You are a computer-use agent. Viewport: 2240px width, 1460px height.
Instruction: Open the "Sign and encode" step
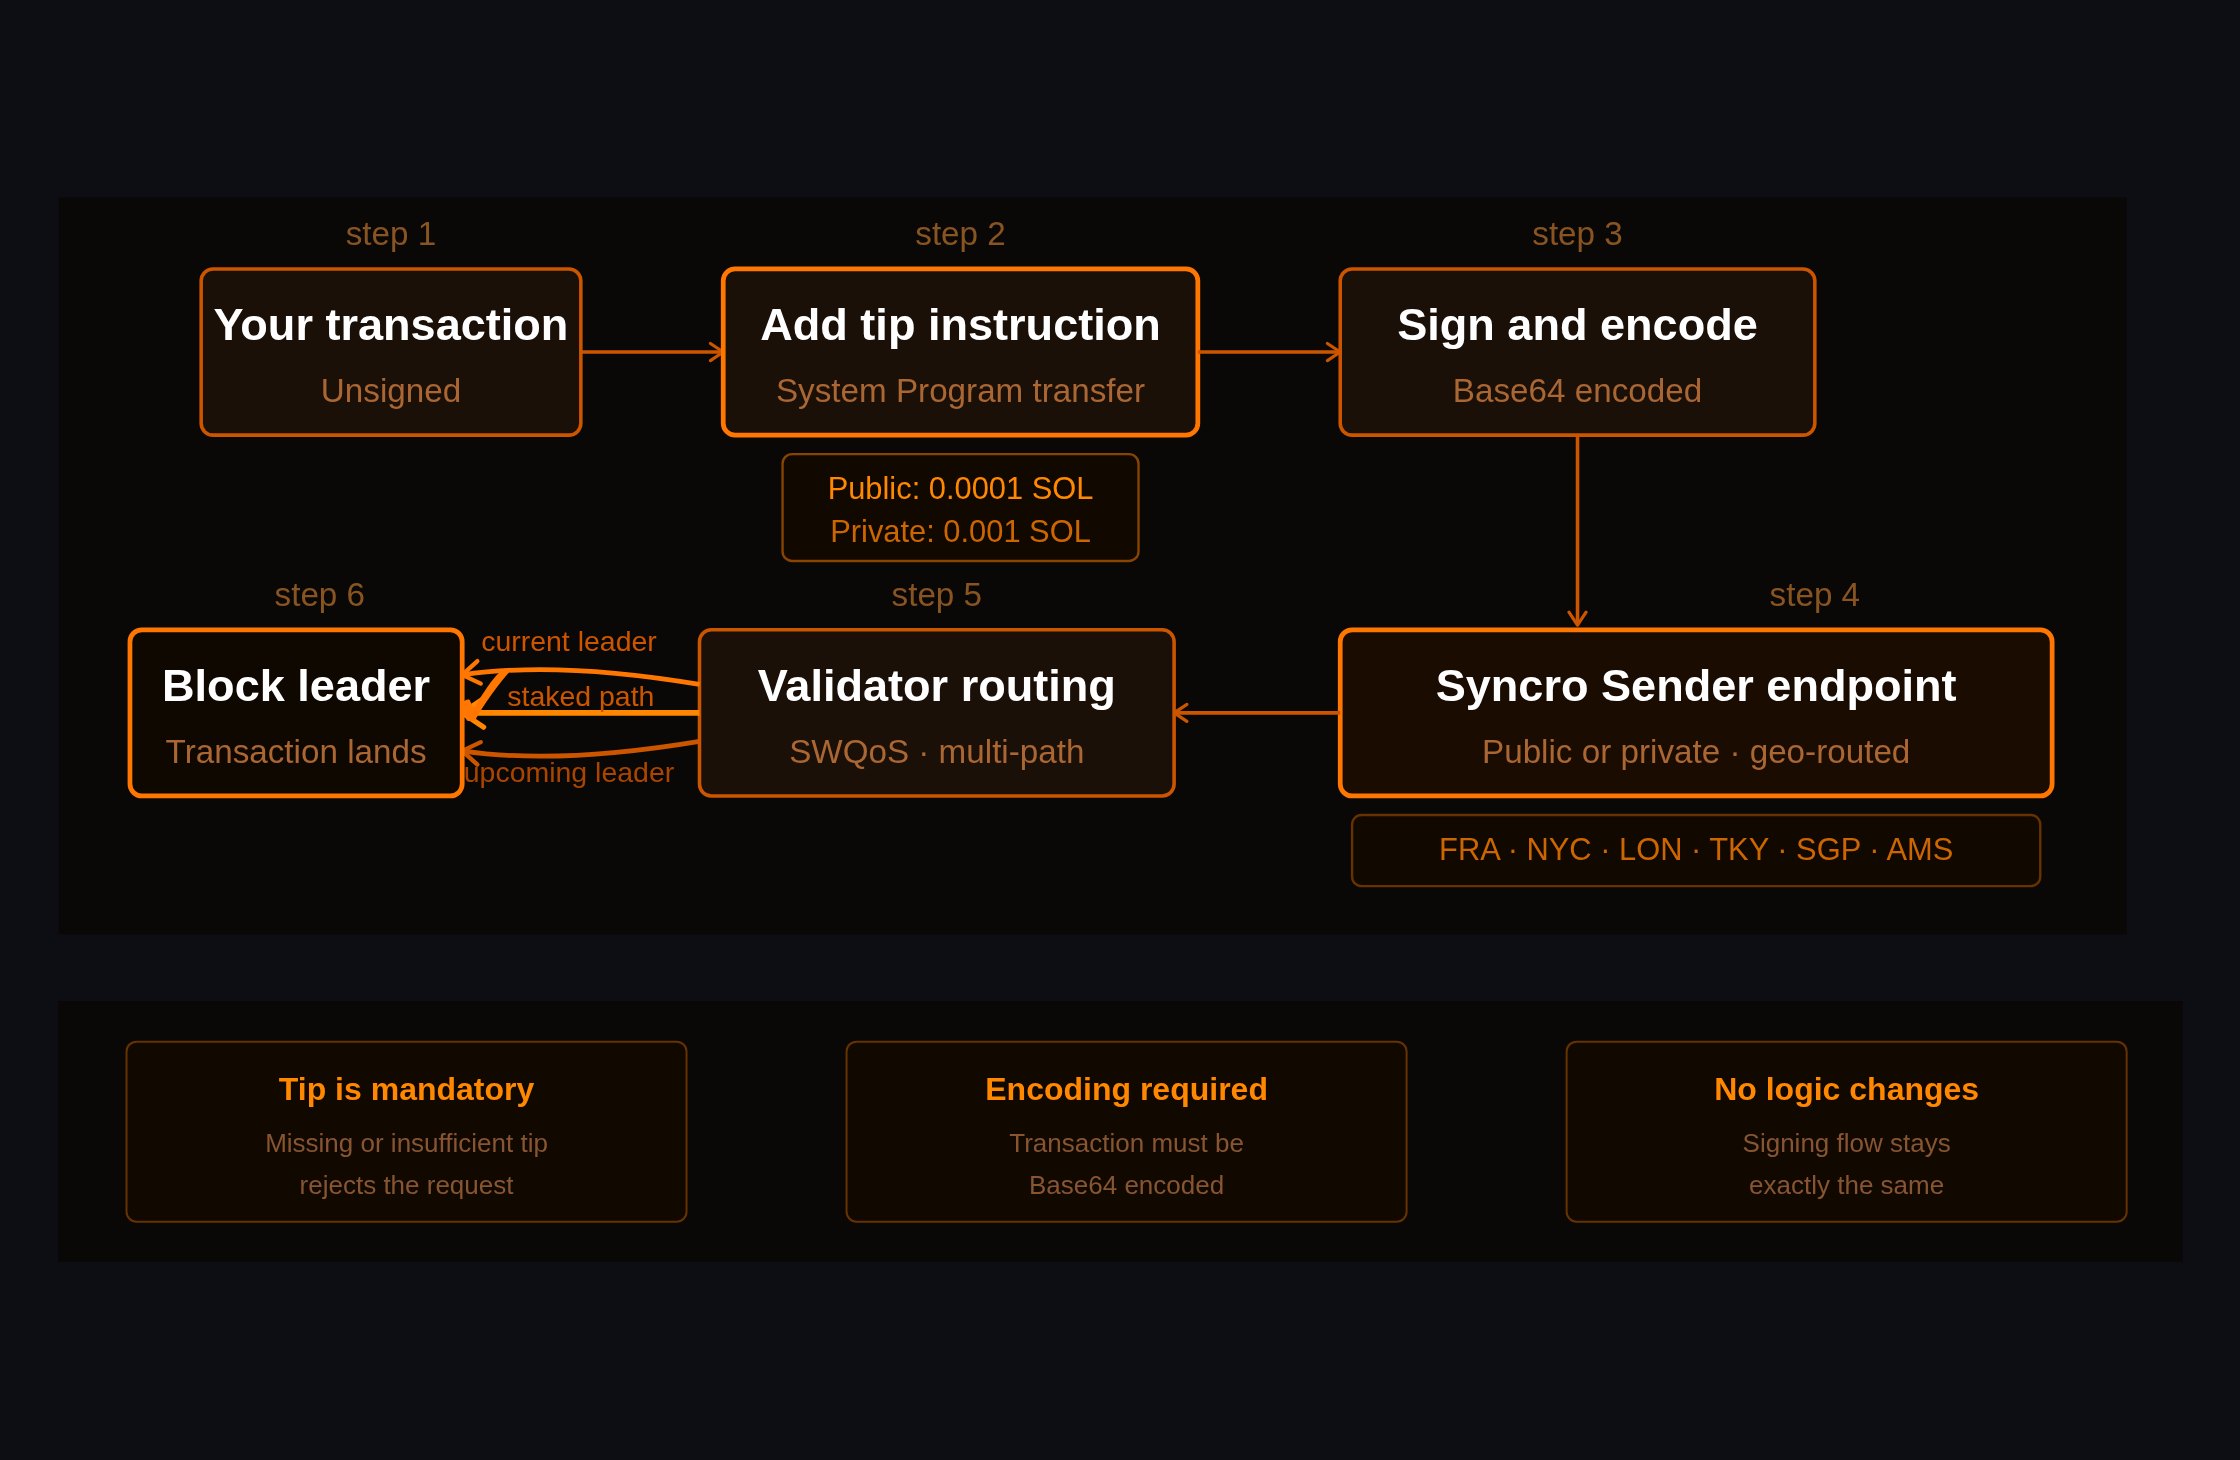(1576, 351)
